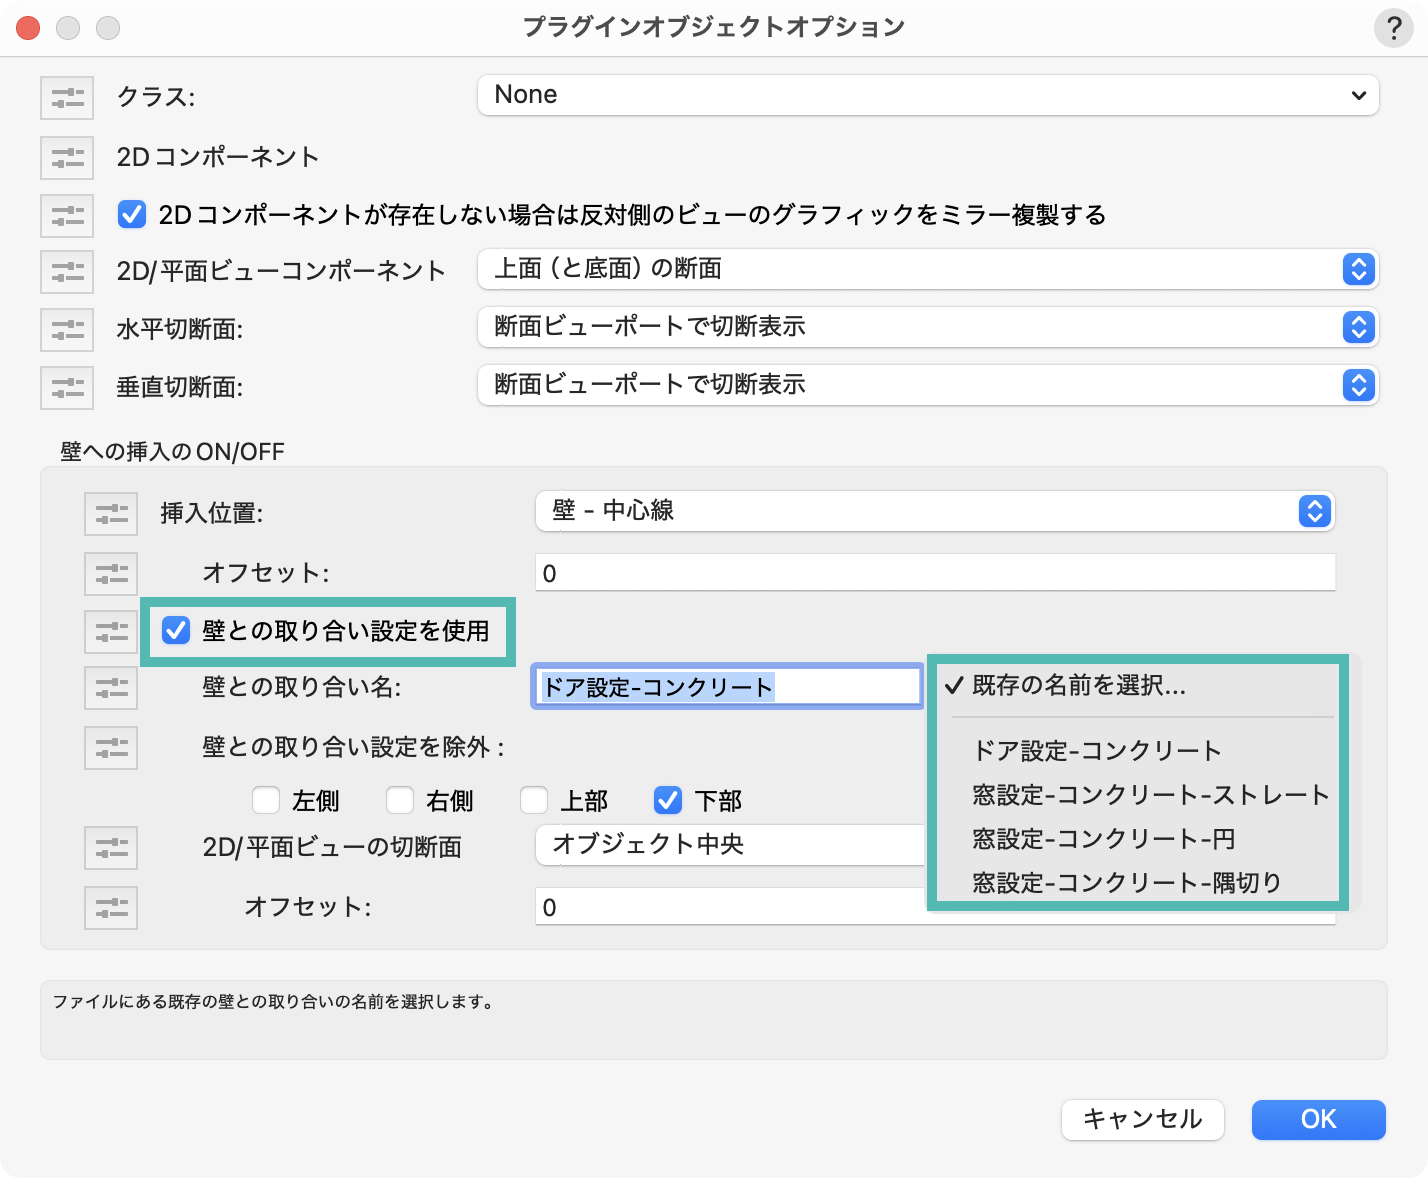
Task: Click the settings icon beside 2D/平面ビューの切断面
Action: point(111,848)
